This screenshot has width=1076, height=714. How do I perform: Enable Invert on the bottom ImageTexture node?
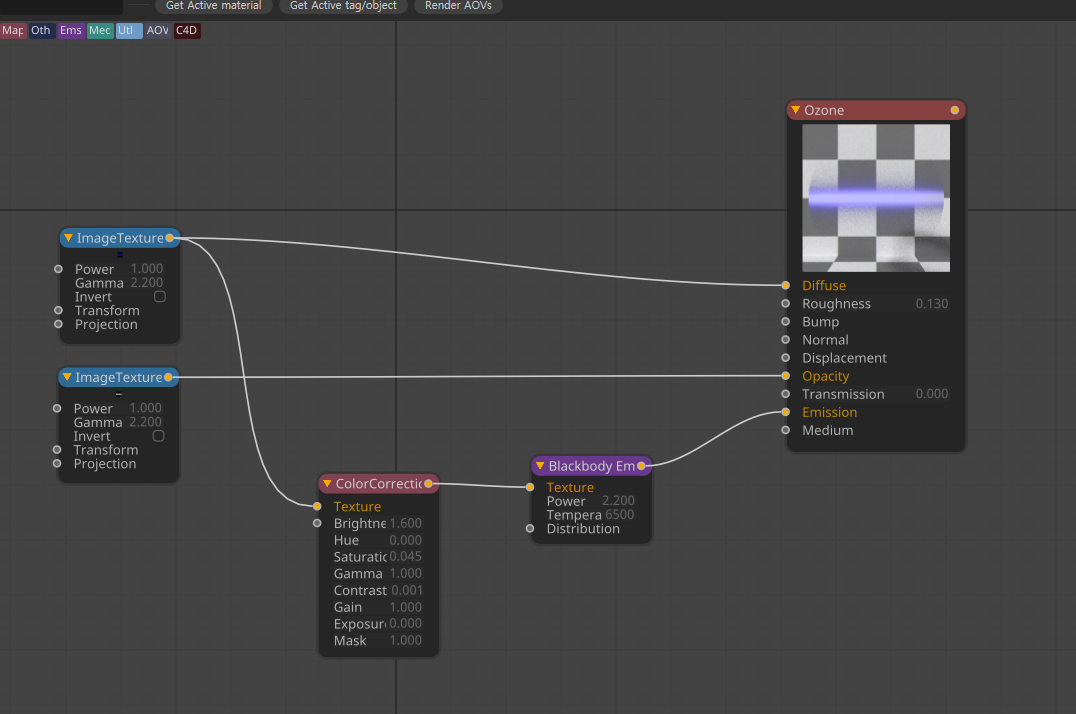(x=158, y=436)
